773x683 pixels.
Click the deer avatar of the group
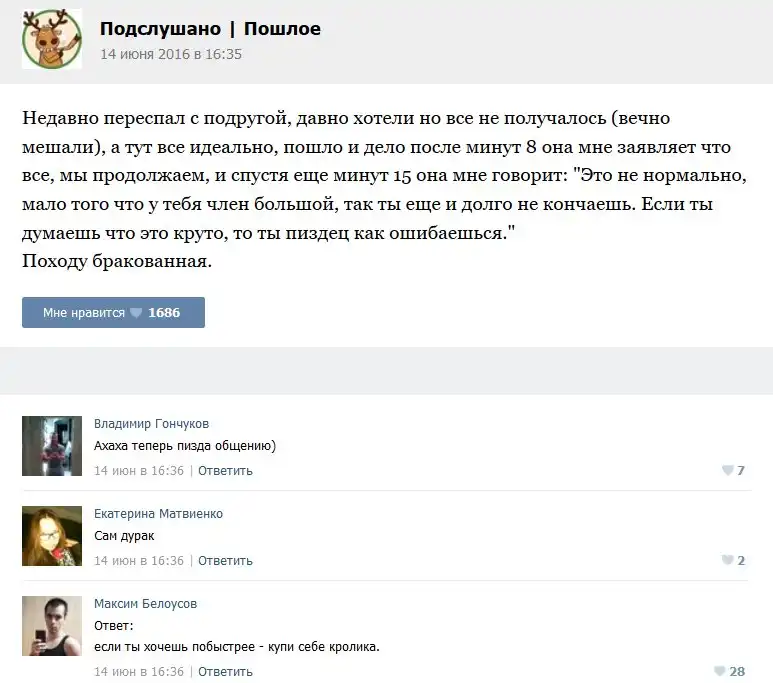click(x=52, y=40)
